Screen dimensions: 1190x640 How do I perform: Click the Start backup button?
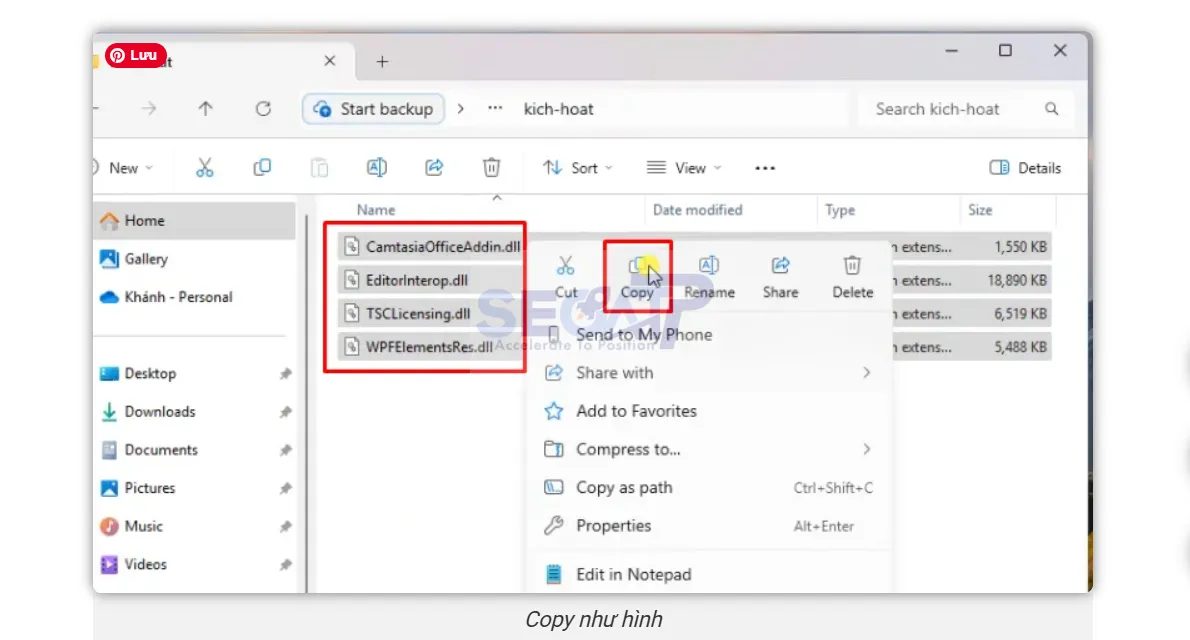372,109
